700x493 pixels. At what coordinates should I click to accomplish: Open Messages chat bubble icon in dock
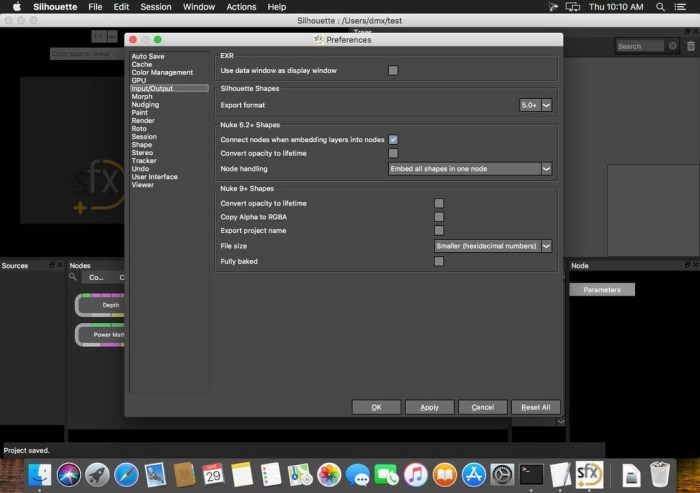[358, 475]
